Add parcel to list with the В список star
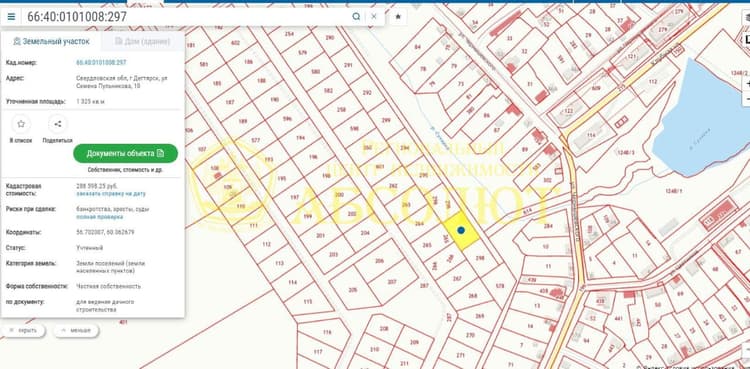The image size is (750, 369). point(21,124)
